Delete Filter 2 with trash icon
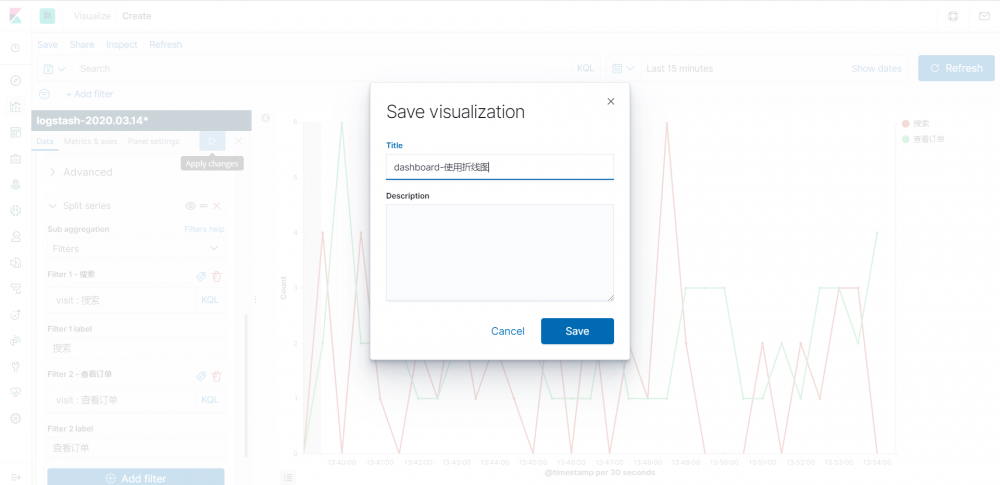The width and height of the screenshot is (1000, 485). tap(217, 377)
